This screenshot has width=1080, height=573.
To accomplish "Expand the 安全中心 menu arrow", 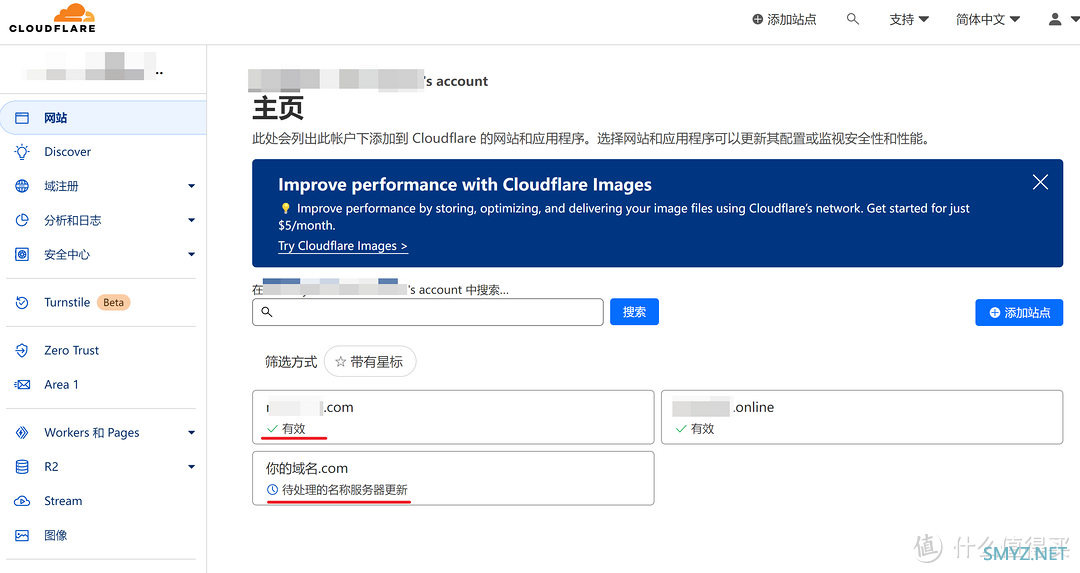I will (191, 254).
